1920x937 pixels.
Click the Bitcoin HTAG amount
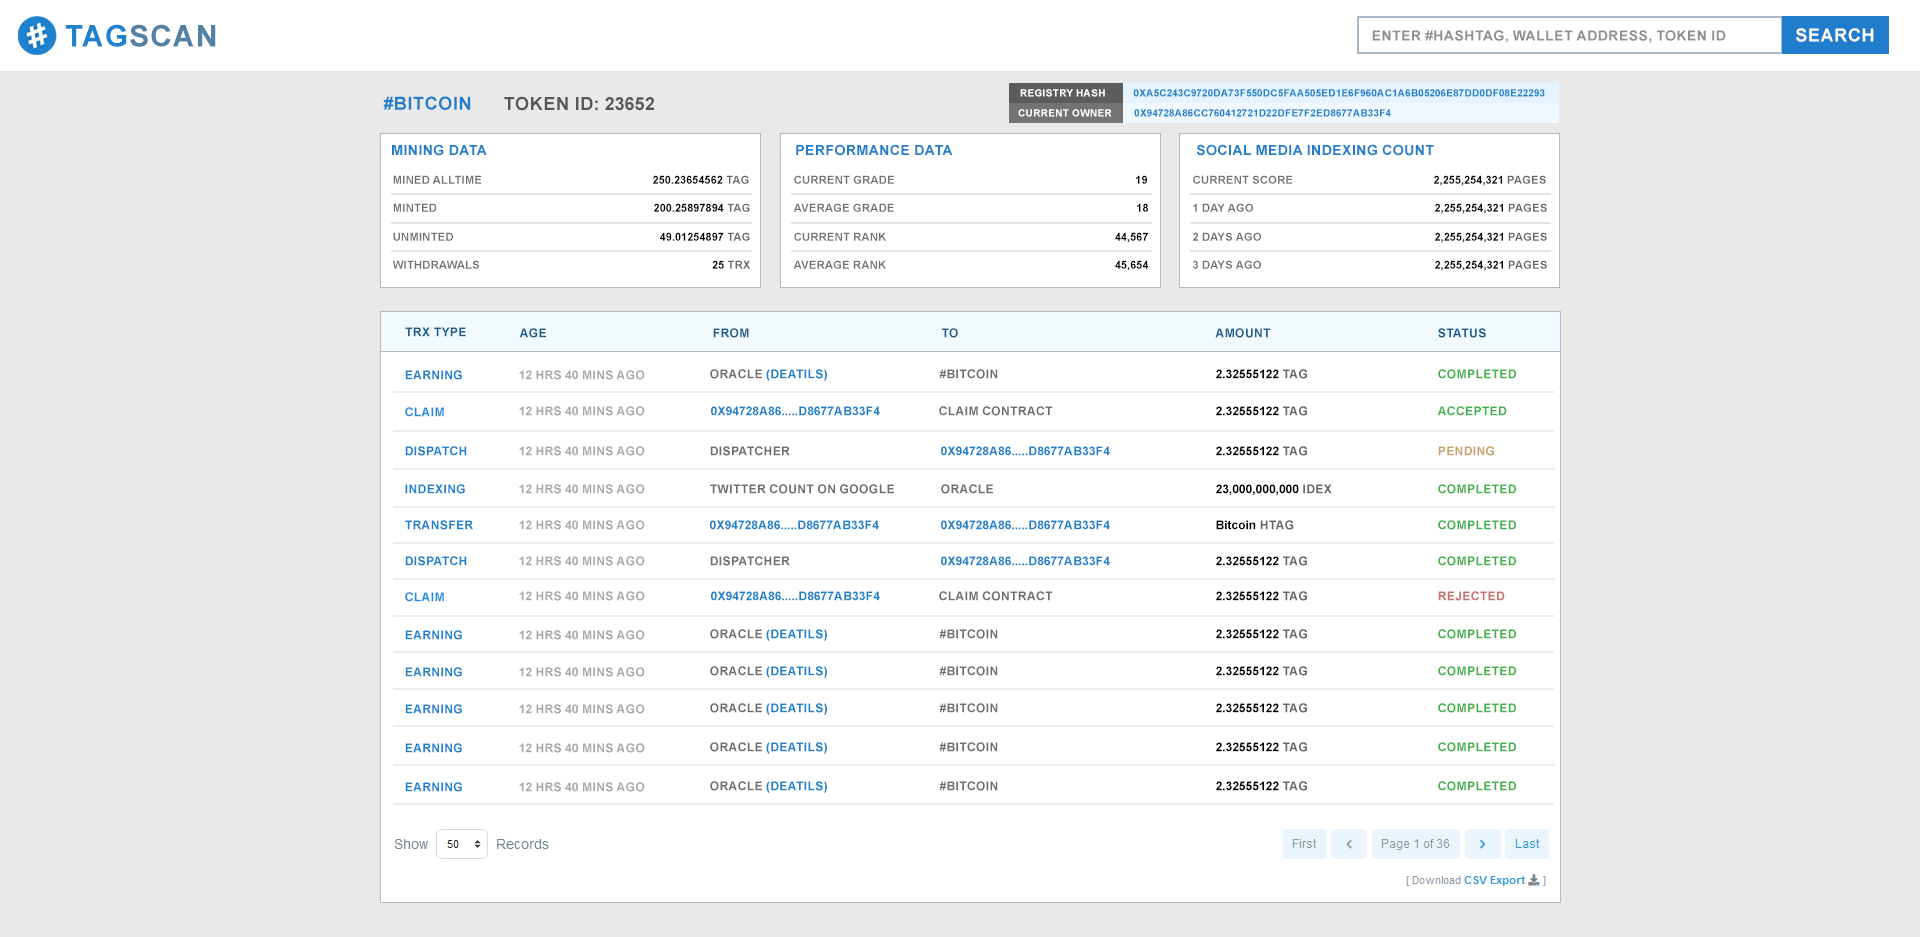pyautogui.click(x=1254, y=525)
